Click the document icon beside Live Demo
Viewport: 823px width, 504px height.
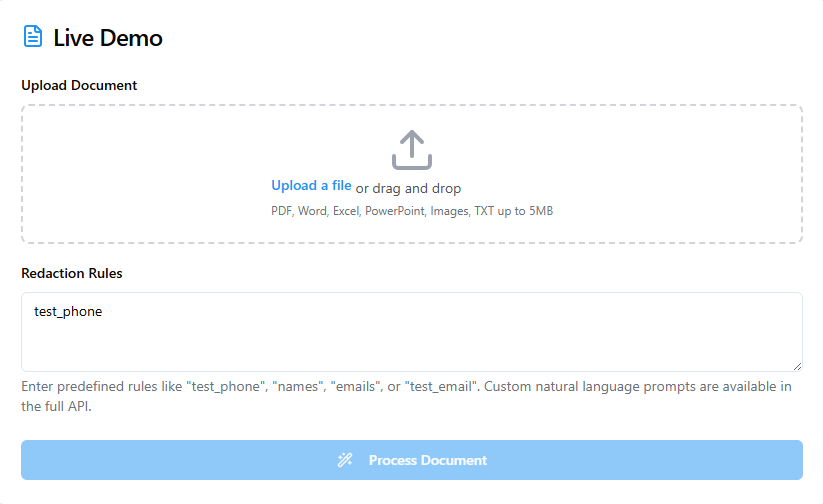(x=33, y=38)
